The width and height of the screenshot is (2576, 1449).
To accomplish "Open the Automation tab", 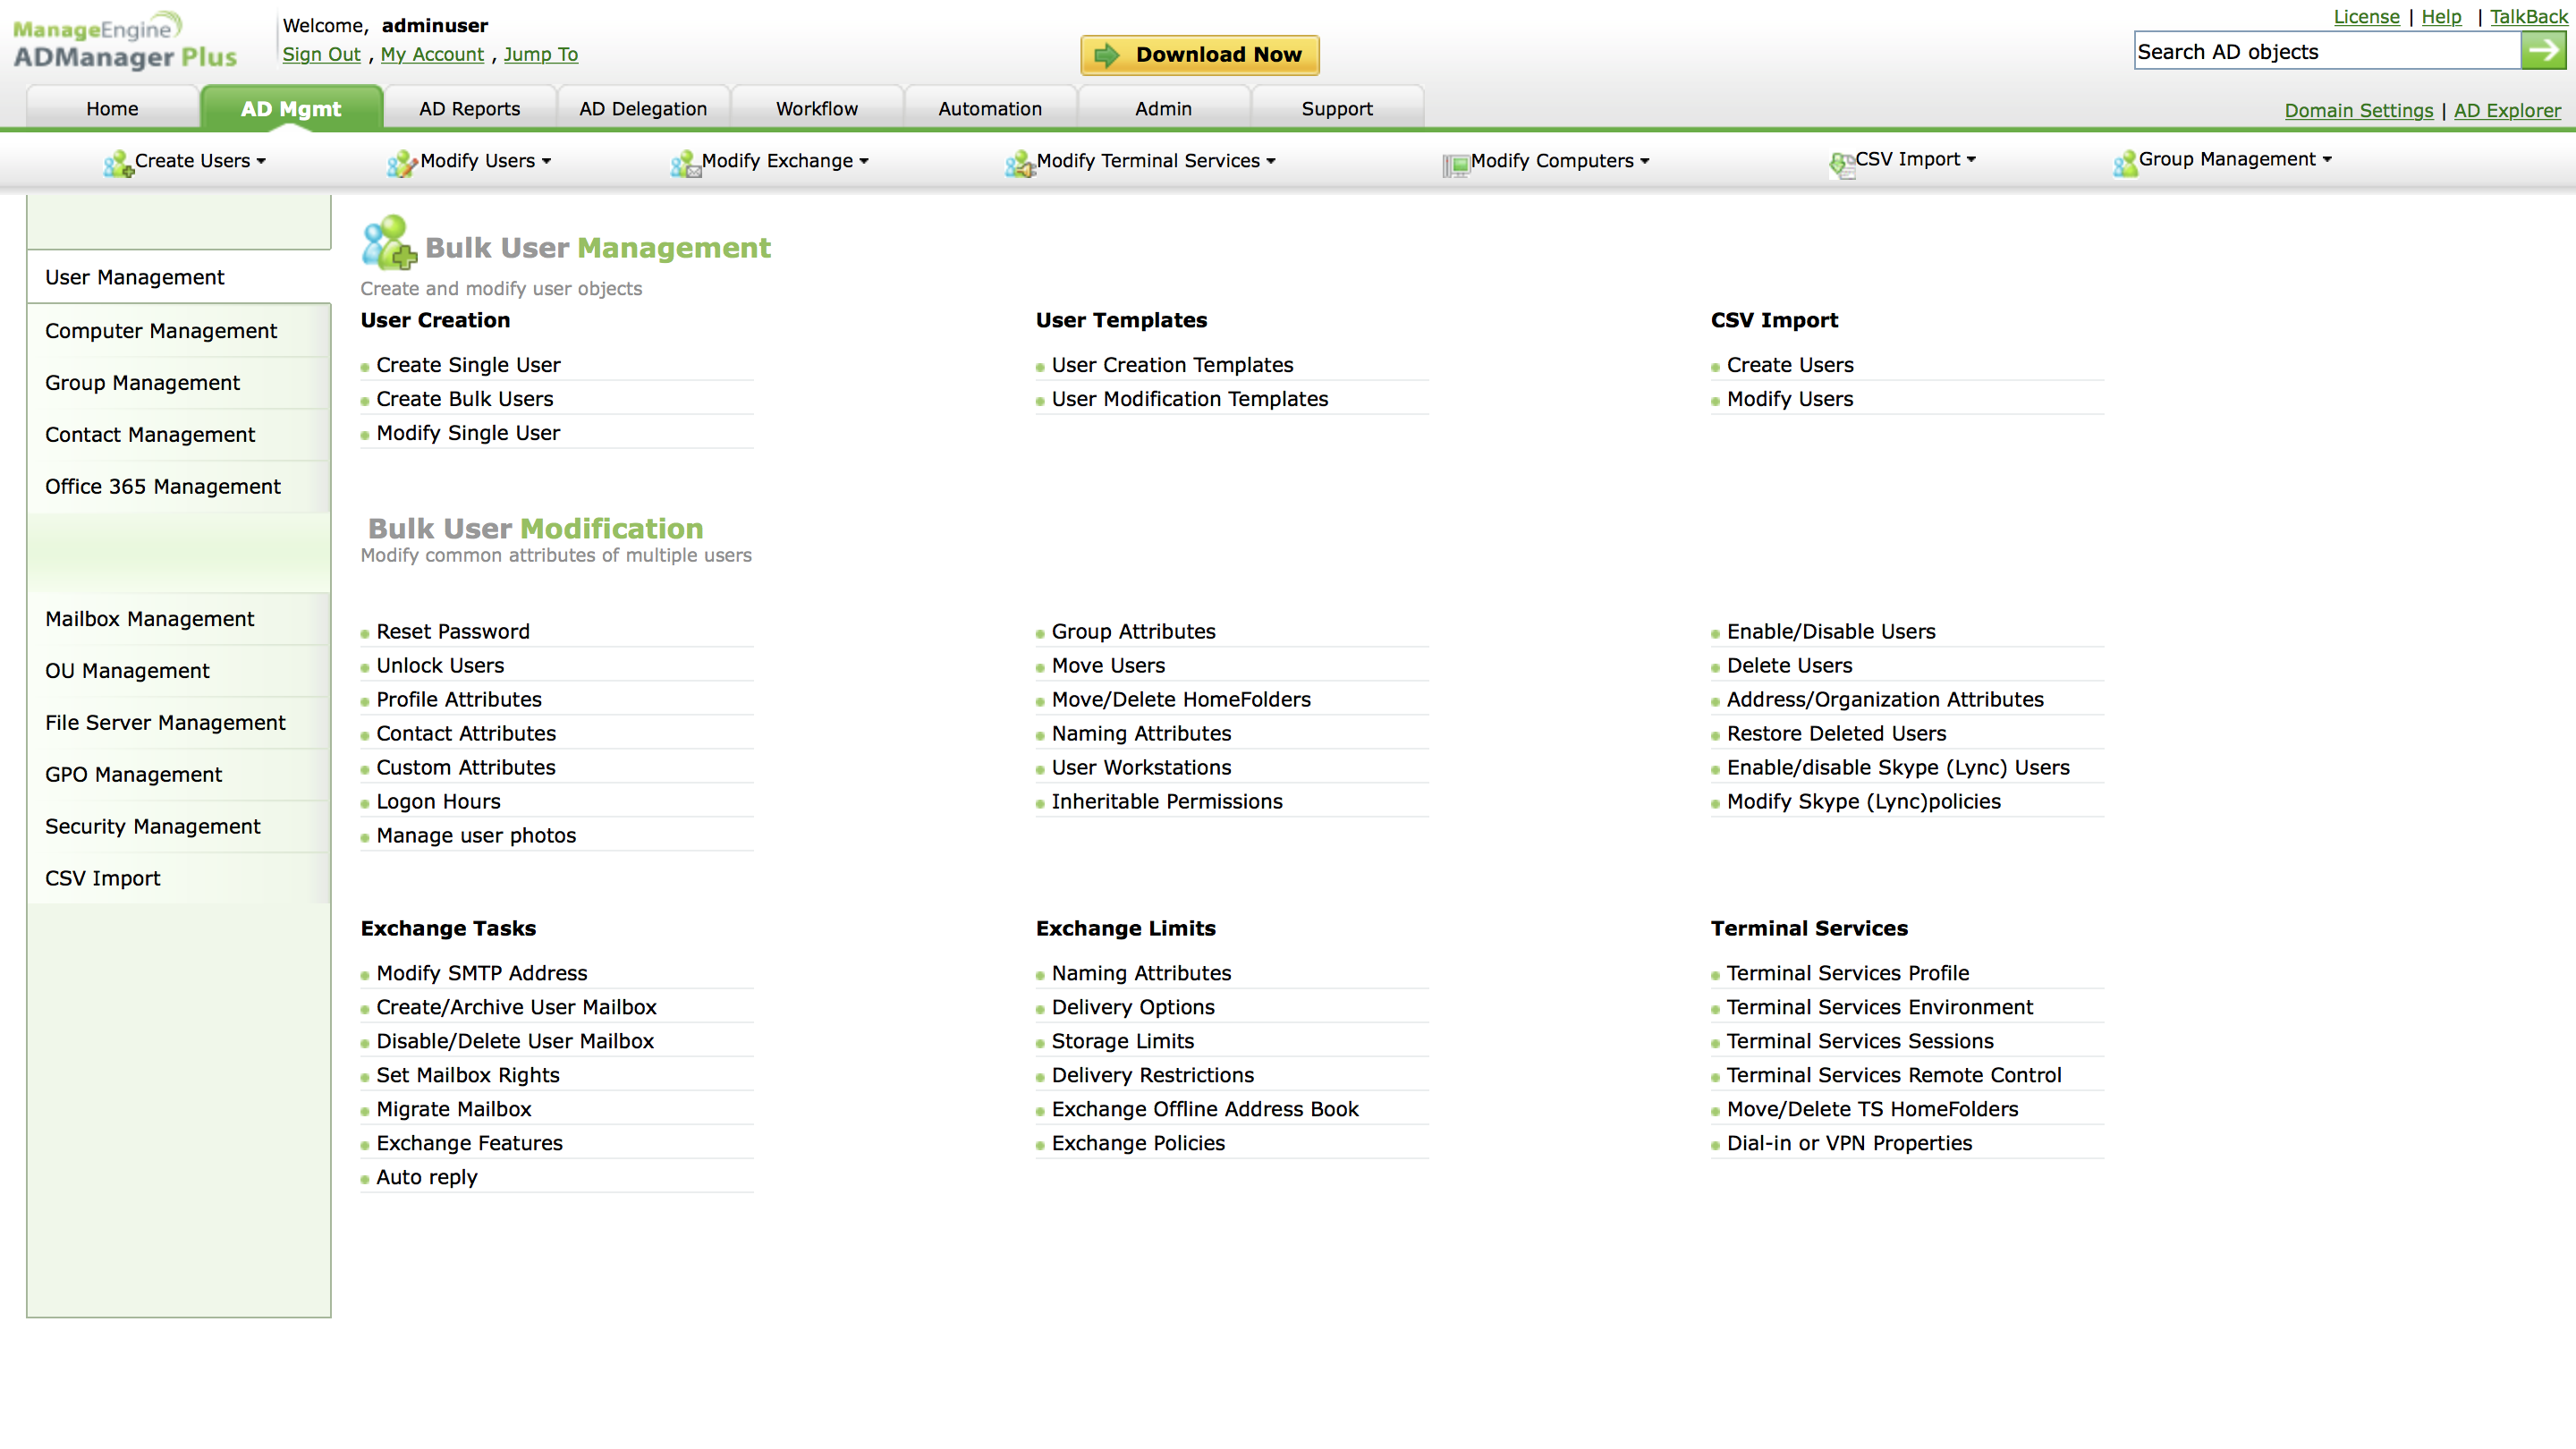I will pos(989,109).
